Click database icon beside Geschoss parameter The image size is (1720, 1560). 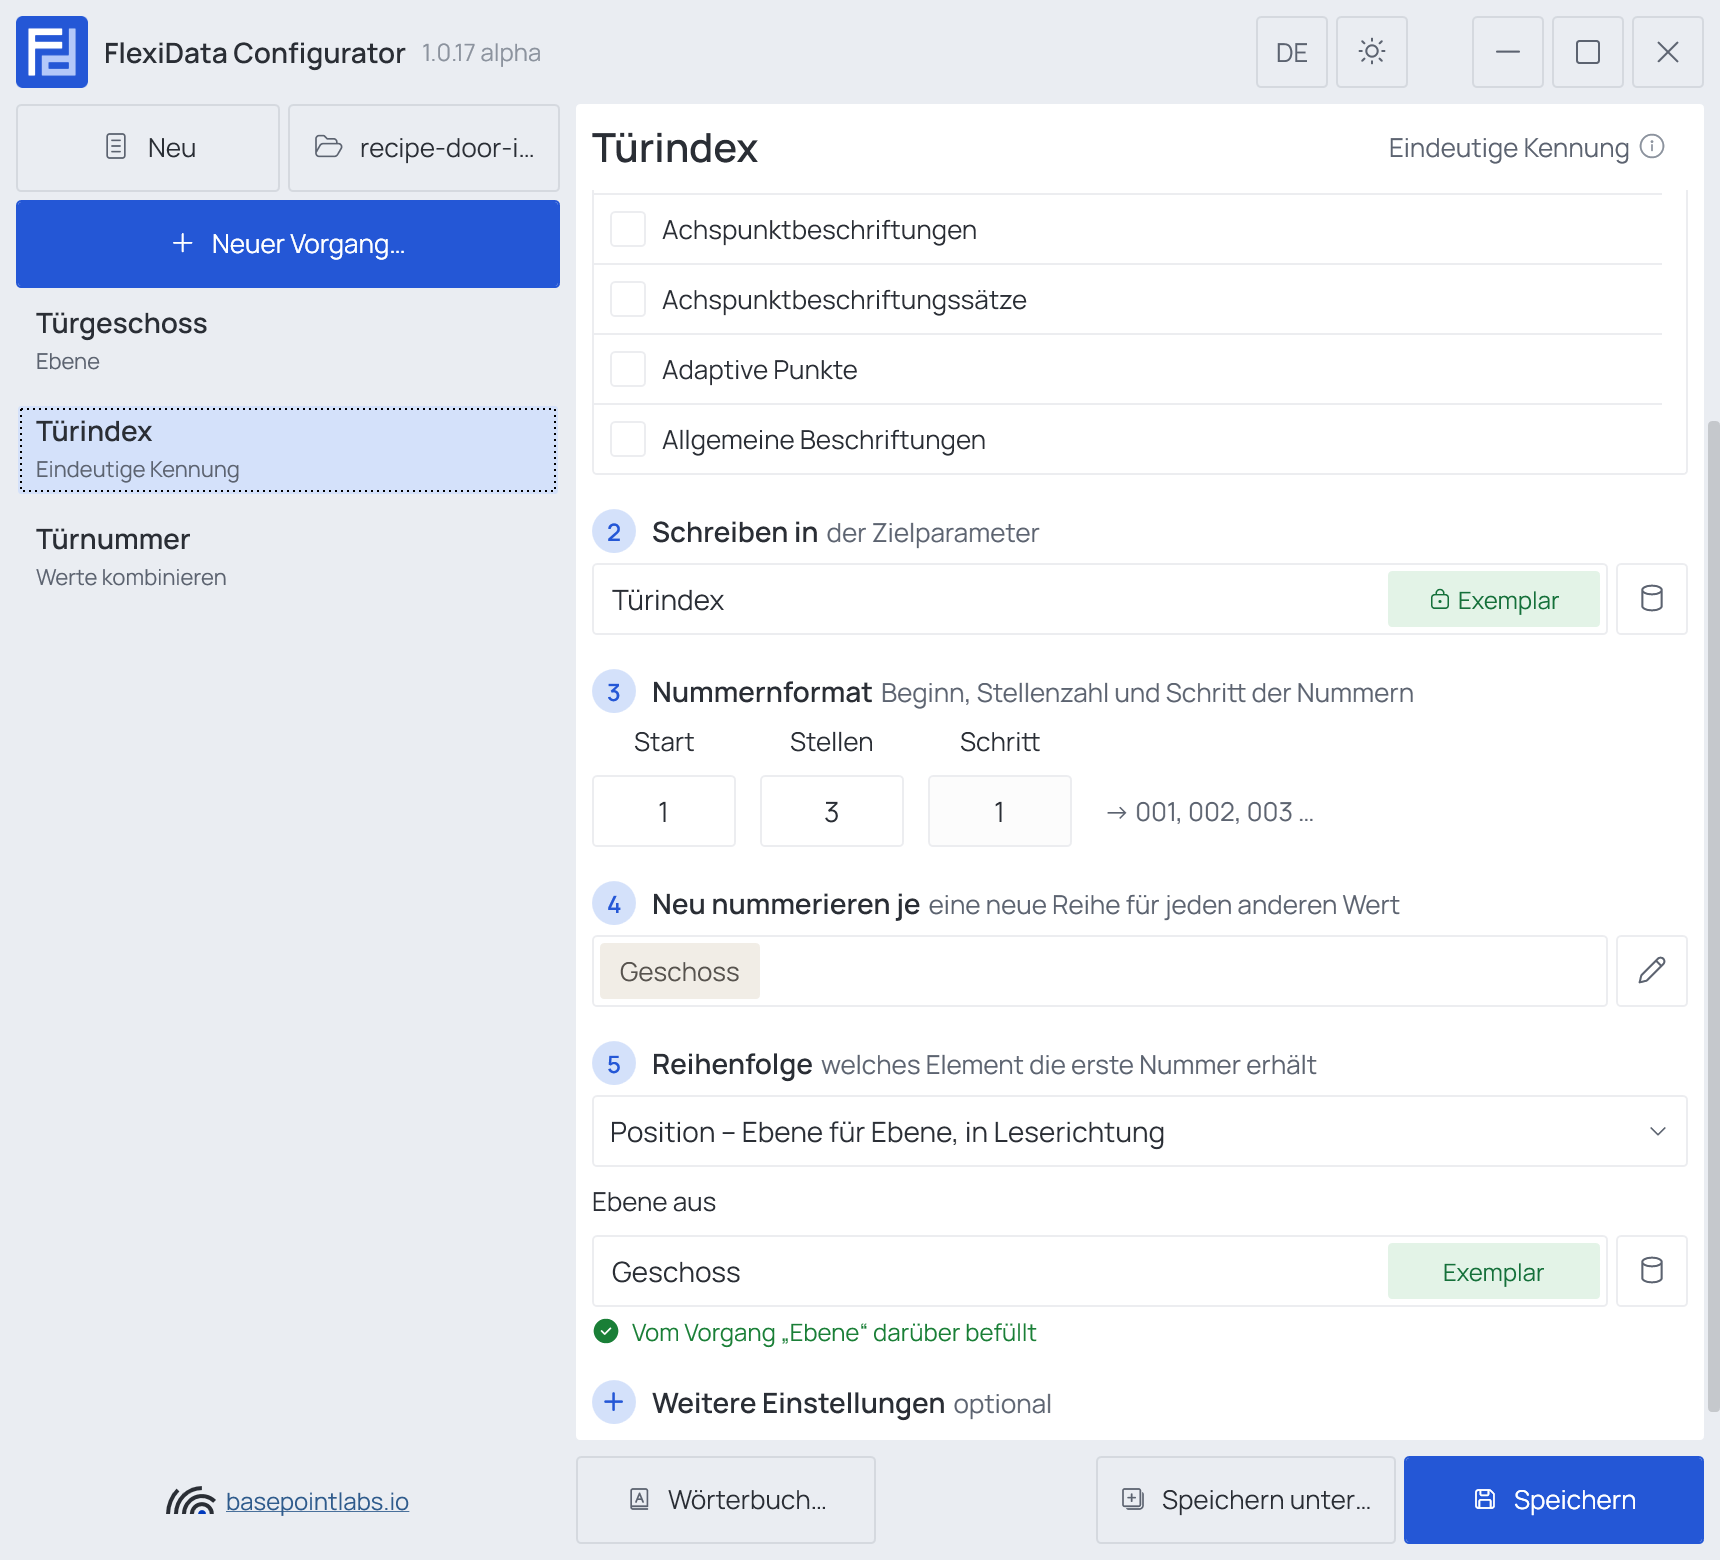[1652, 1271]
